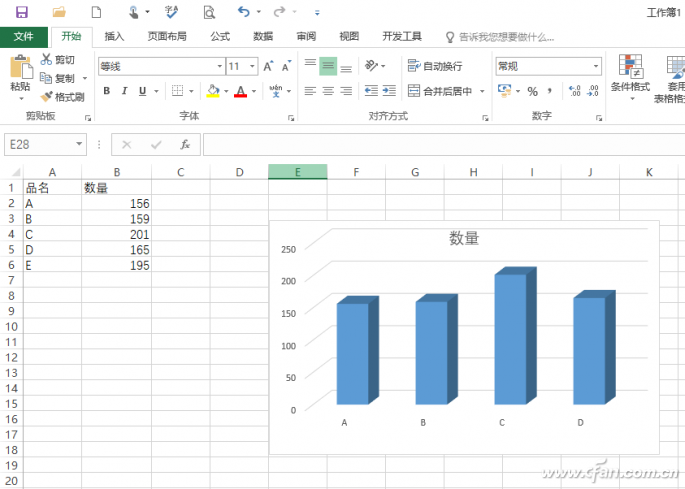Image resolution: width=685 pixels, height=489 pixels.
Task: Open font name dropdown 等线
Action: pos(220,66)
